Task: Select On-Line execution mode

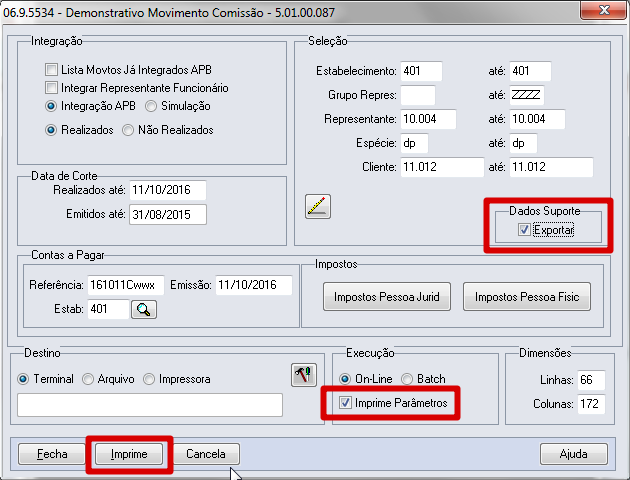Action: (x=345, y=379)
